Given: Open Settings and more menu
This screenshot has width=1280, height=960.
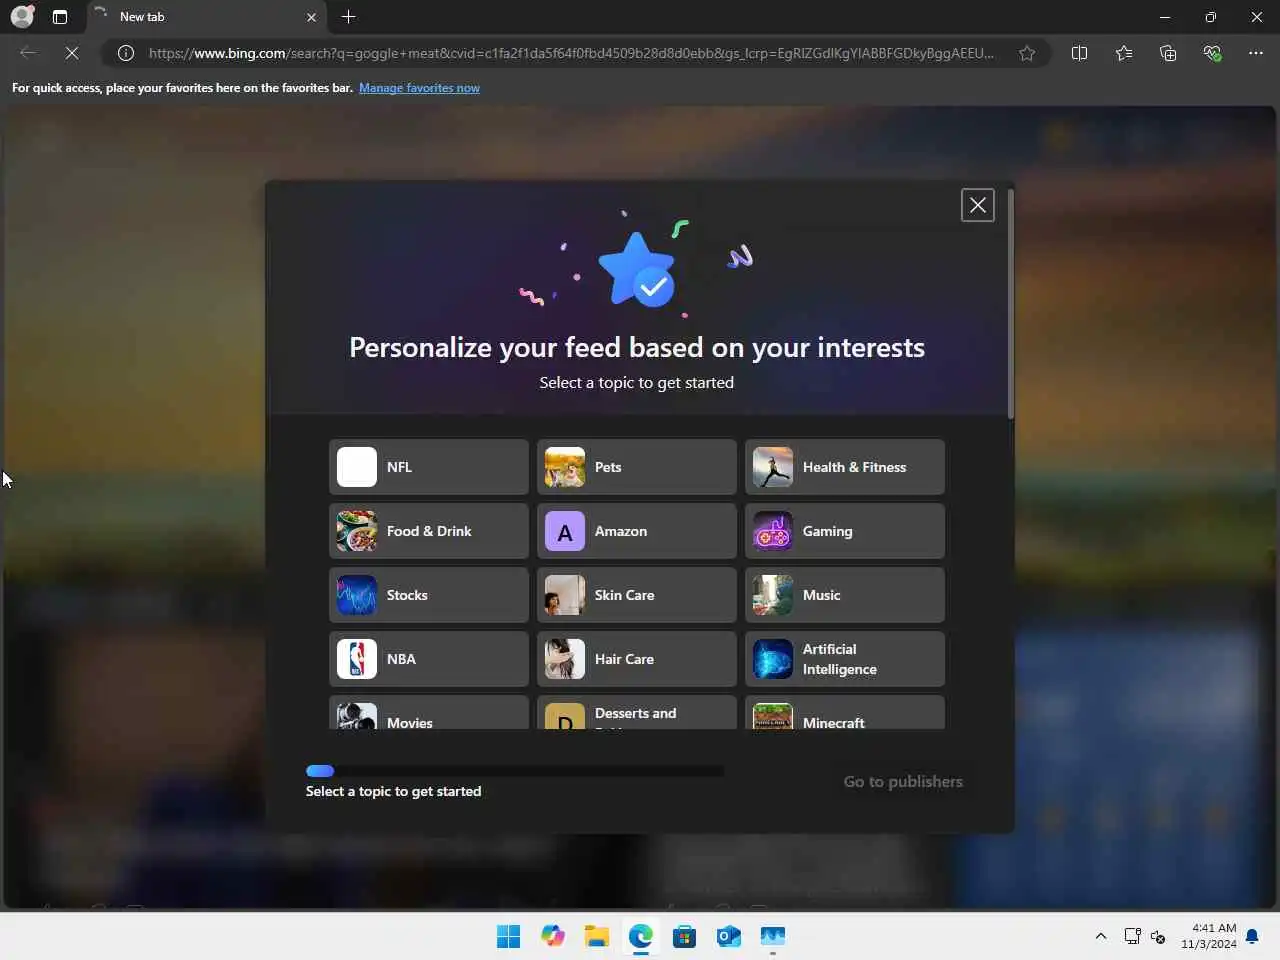Looking at the screenshot, I should tap(1256, 53).
